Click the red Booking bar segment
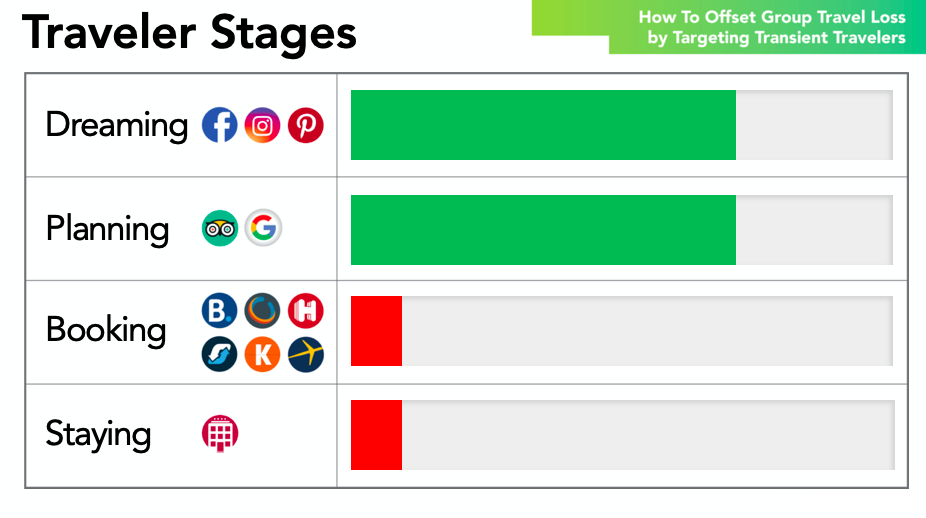The height and width of the screenshot is (518, 926). coord(376,331)
